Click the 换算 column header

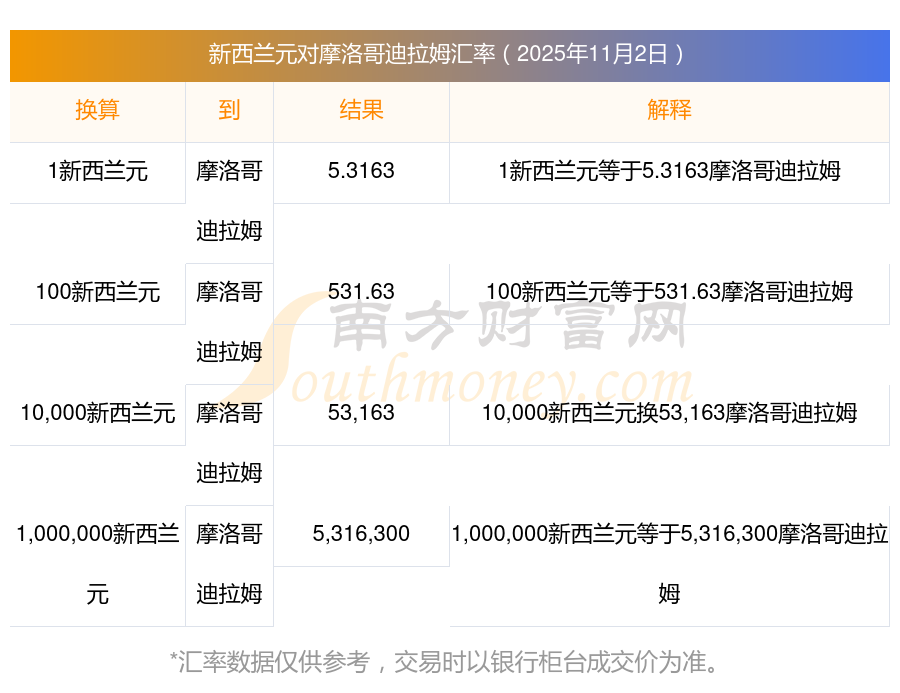97,110
